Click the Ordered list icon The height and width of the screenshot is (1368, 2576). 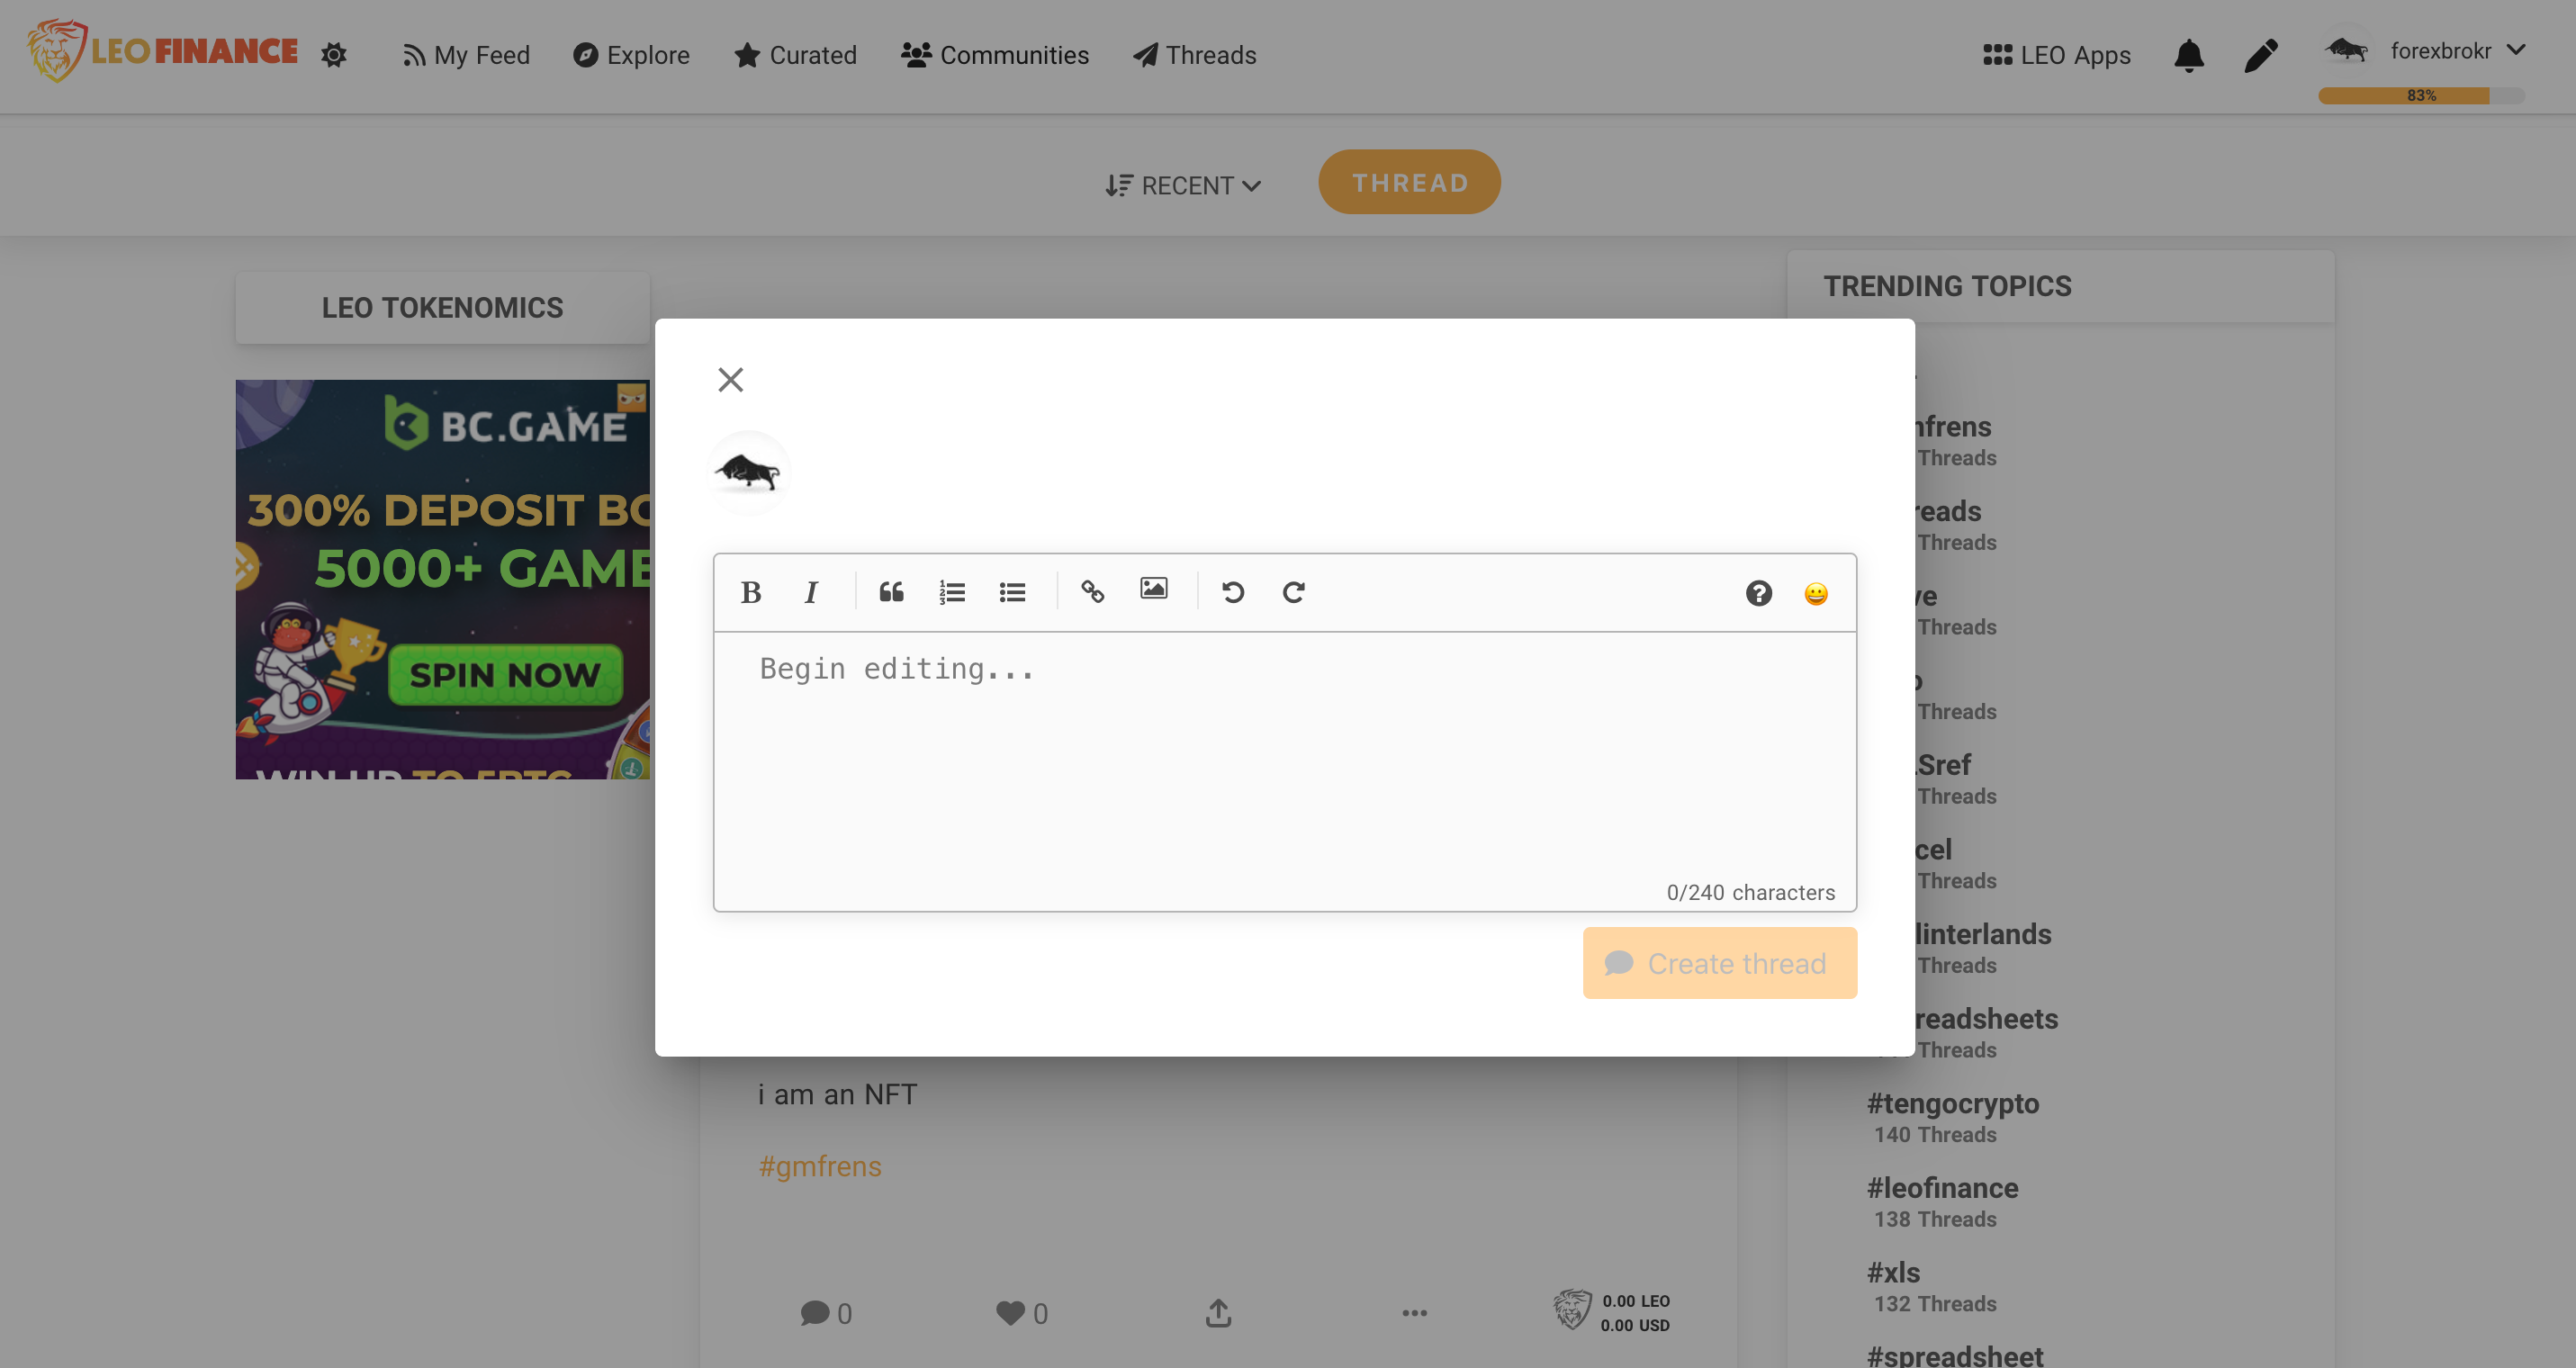tap(952, 591)
